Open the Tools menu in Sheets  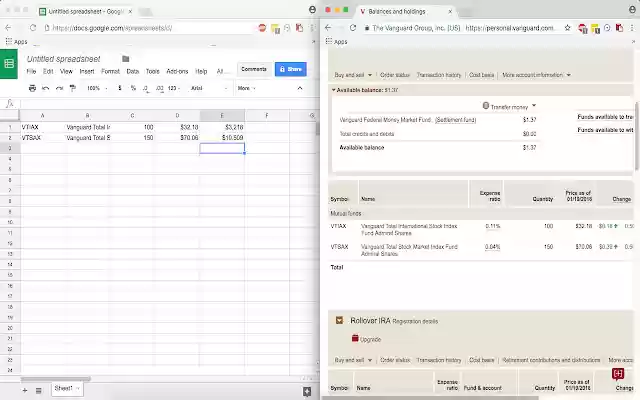click(153, 71)
